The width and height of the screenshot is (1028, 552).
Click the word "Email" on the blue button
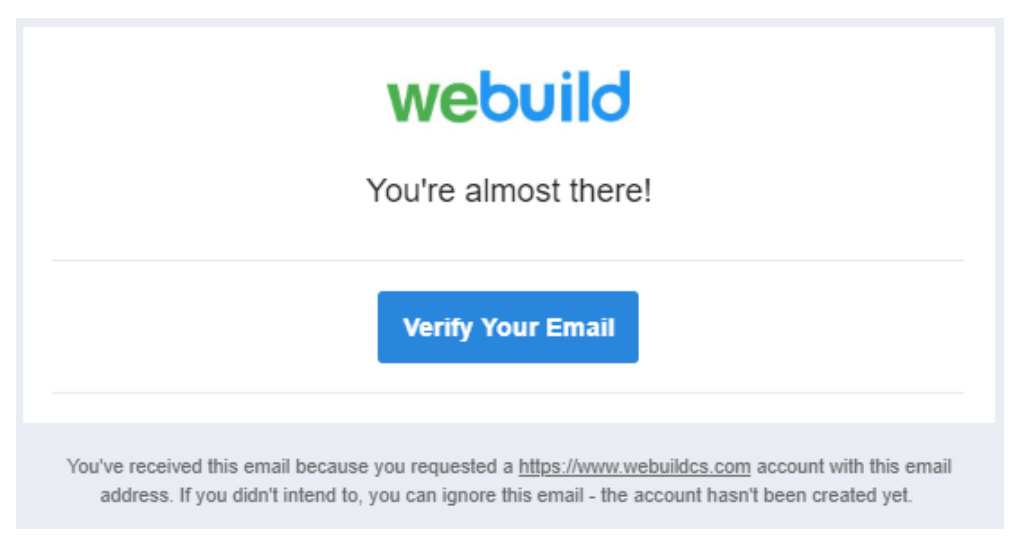coord(580,327)
